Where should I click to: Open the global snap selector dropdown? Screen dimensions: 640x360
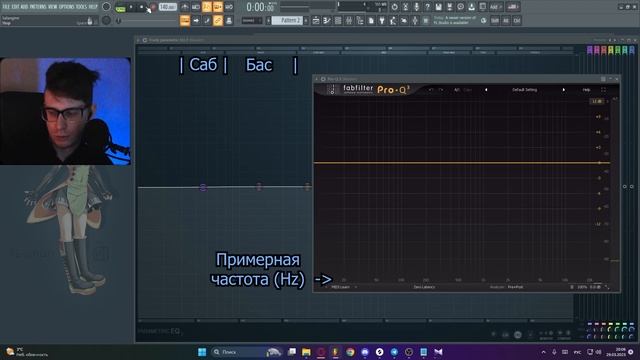[252, 20]
